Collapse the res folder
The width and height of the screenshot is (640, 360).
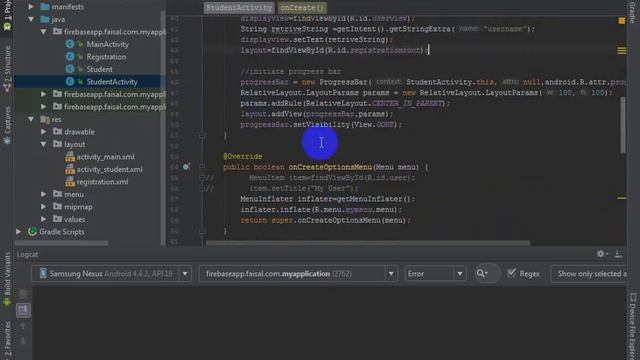click(31, 119)
